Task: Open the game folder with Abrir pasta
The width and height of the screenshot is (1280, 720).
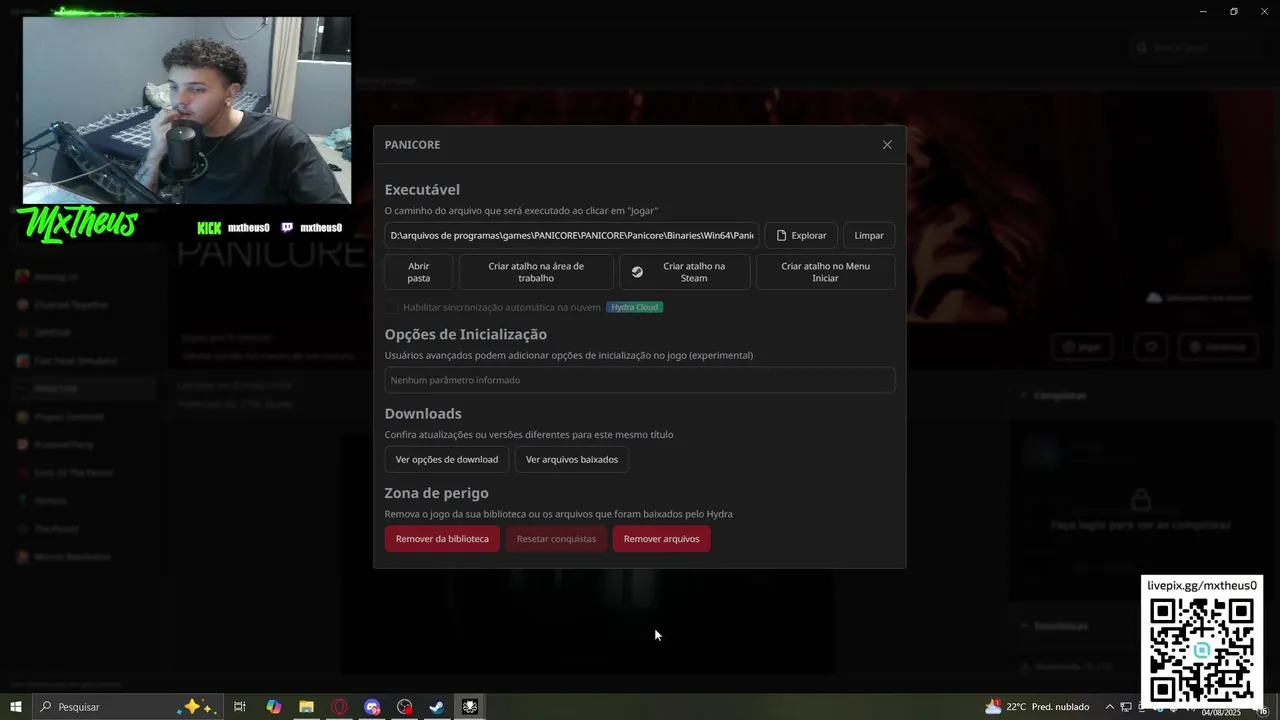Action: pyautogui.click(x=419, y=272)
